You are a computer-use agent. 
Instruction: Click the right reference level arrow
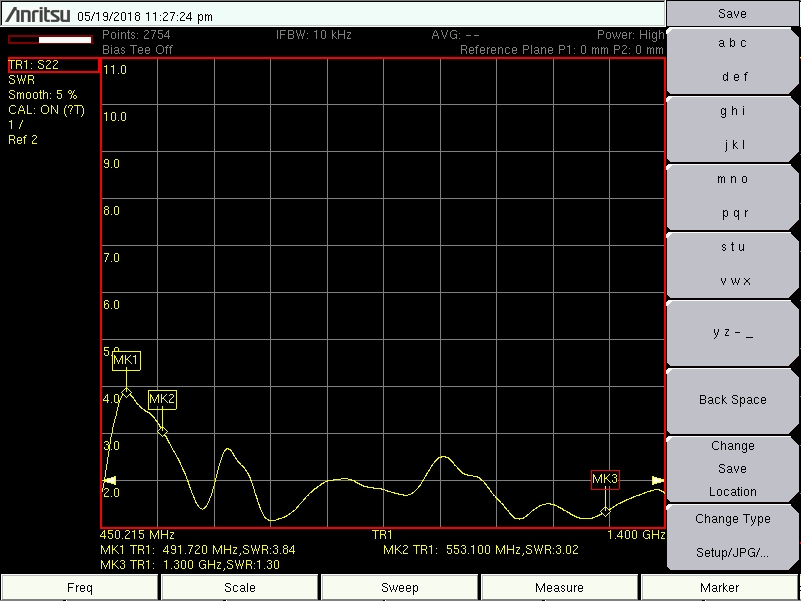point(657,481)
